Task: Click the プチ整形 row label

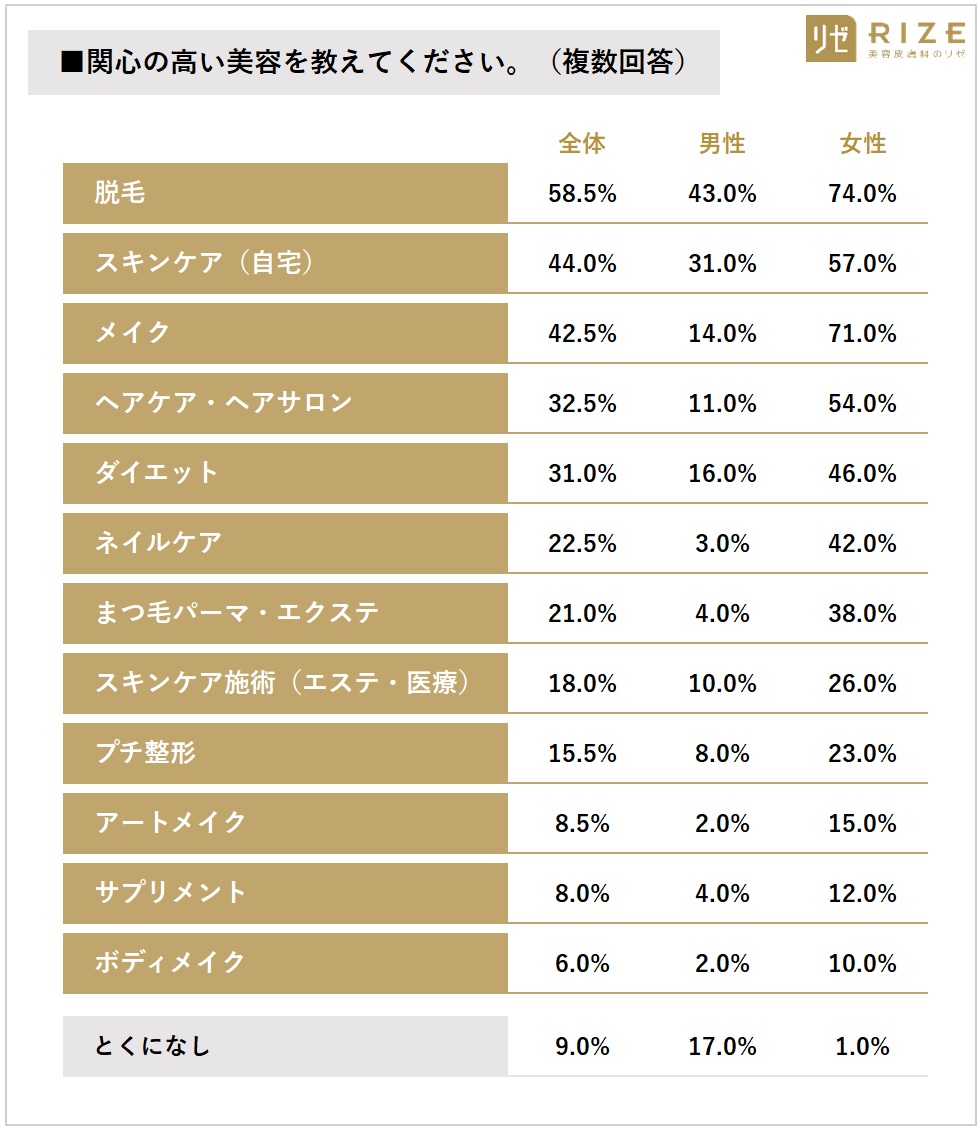Action: [146, 754]
